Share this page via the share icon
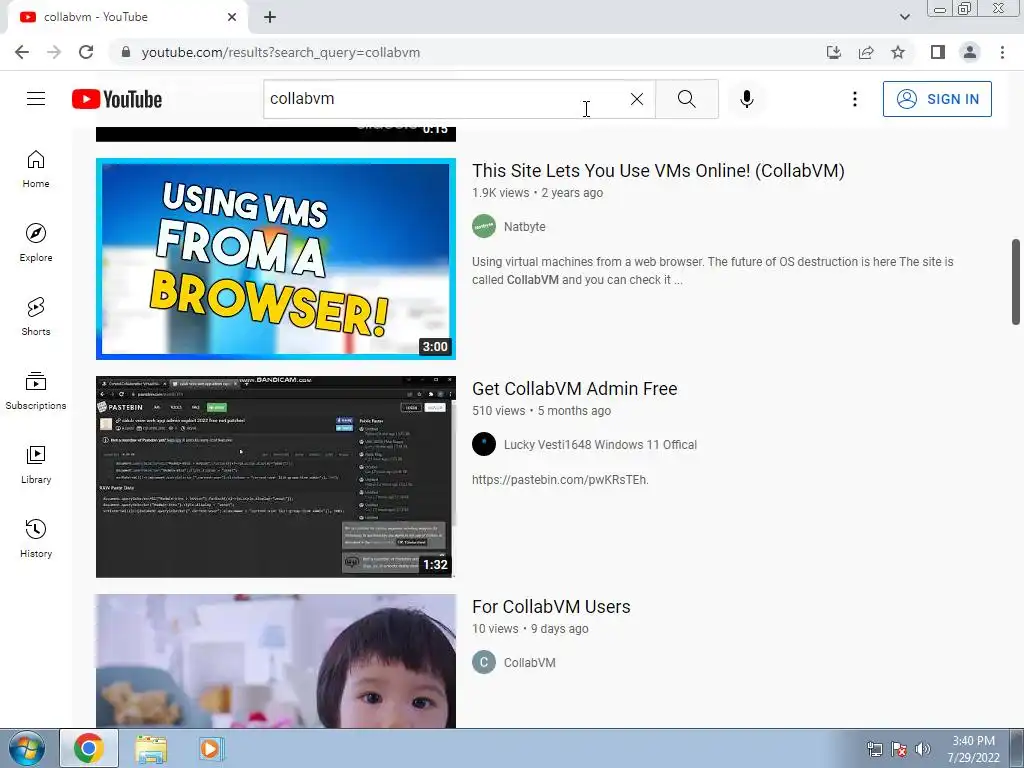The height and width of the screenshot is (768, 1024). pyautogui.click(x=866, y=52)
